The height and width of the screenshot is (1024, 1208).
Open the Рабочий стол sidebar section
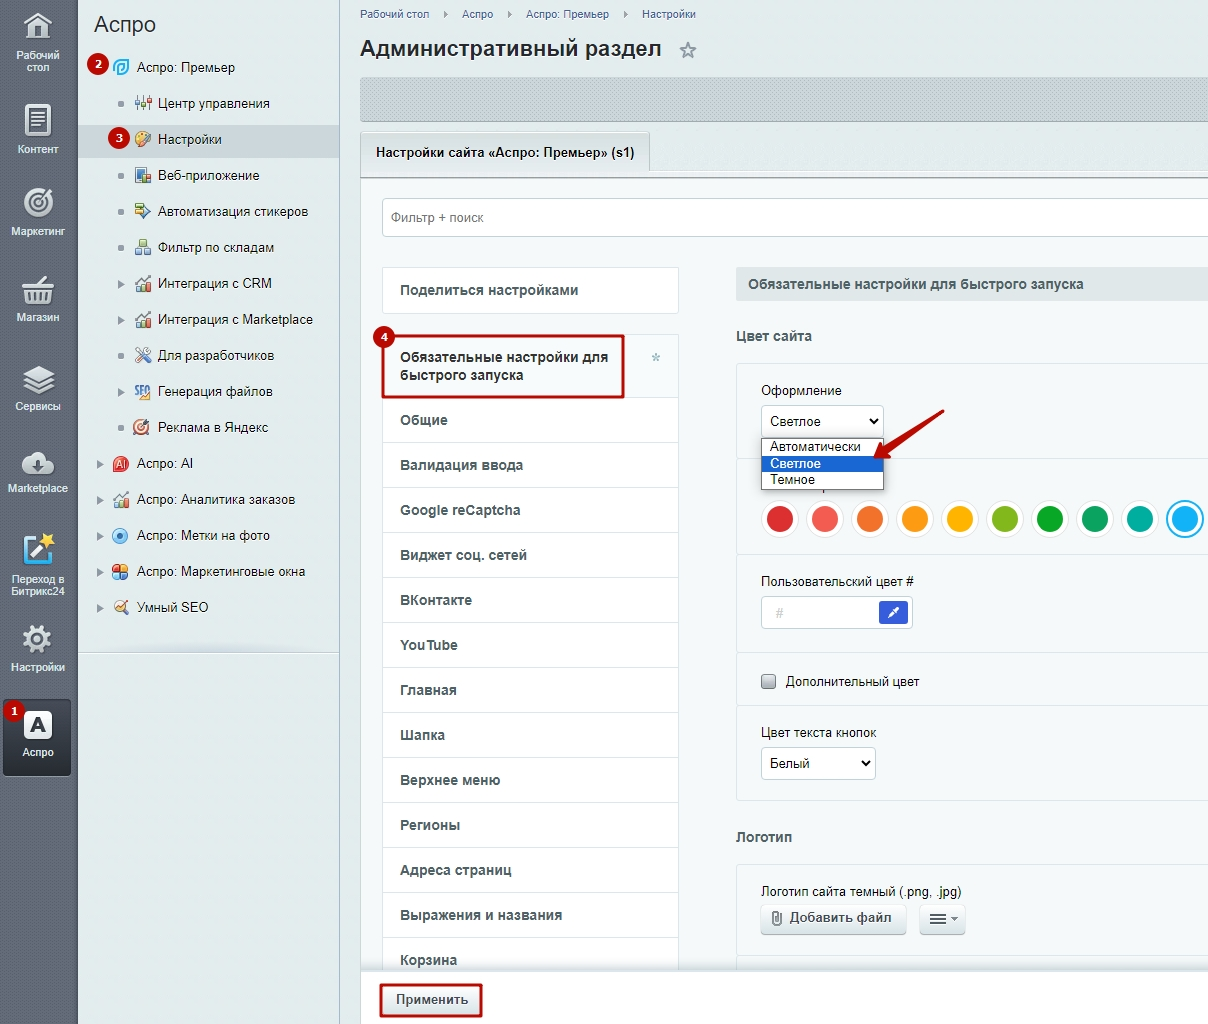click(x=38, y=42)
